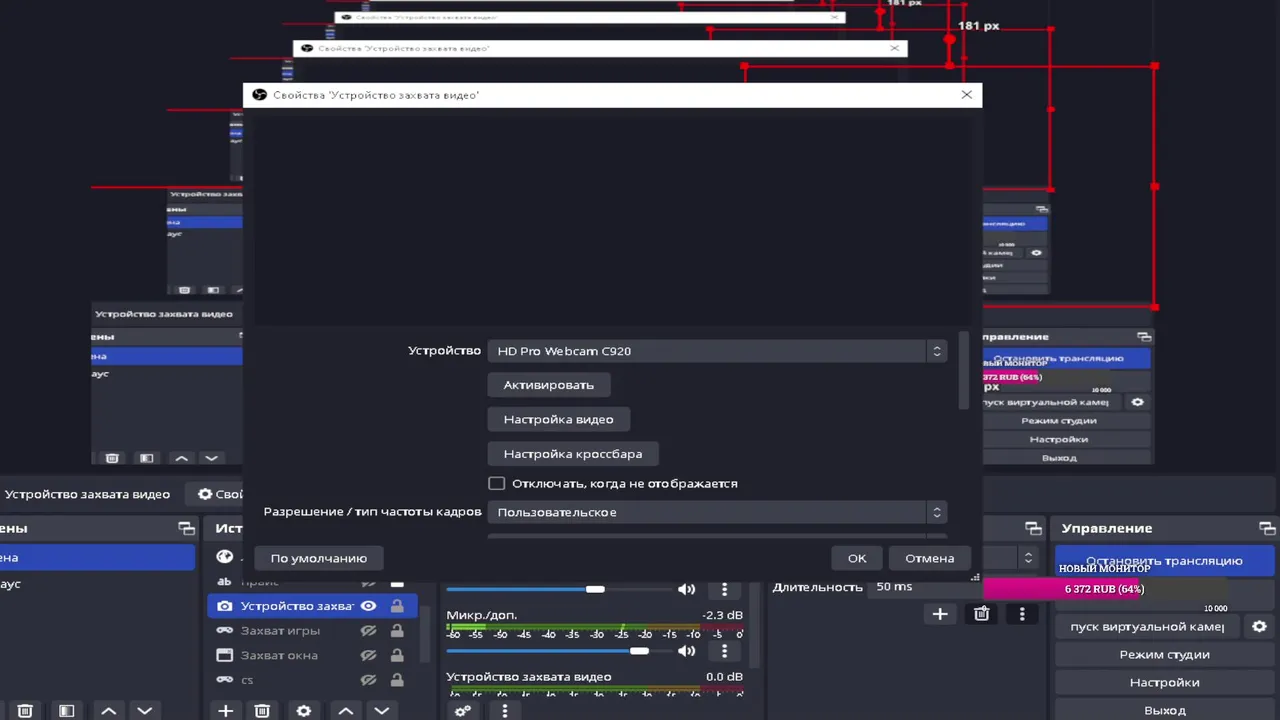Open the Устройство dropdown showing HD Pro Webcam C920
The height and width of the screenshot is (720, 1280).
[x=717, y=351]
